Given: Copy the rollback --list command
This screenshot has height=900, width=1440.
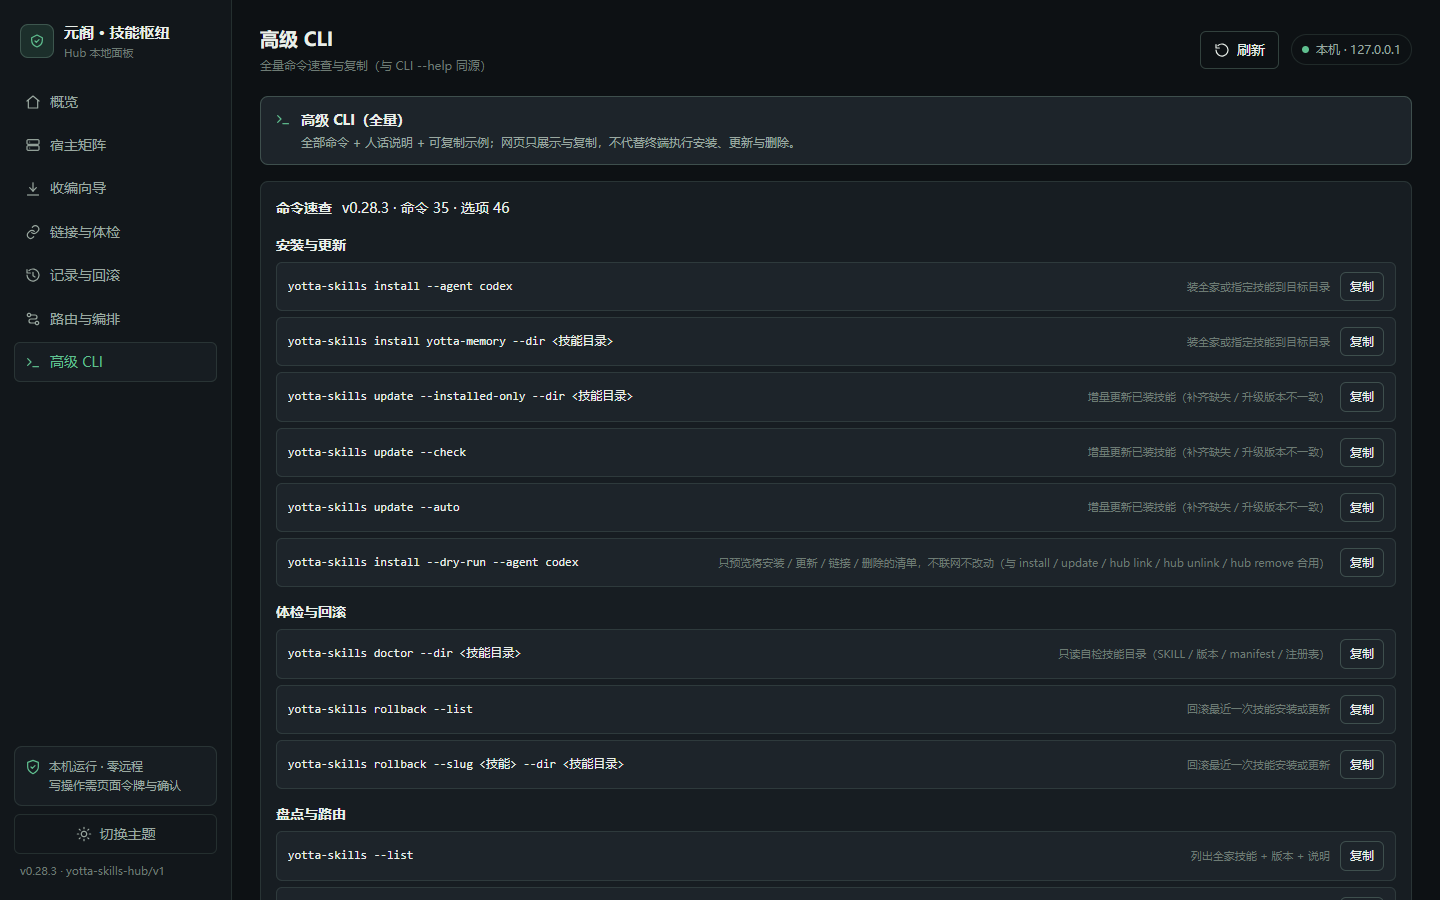Looking at the screenshot, I should click(1362, 710).
